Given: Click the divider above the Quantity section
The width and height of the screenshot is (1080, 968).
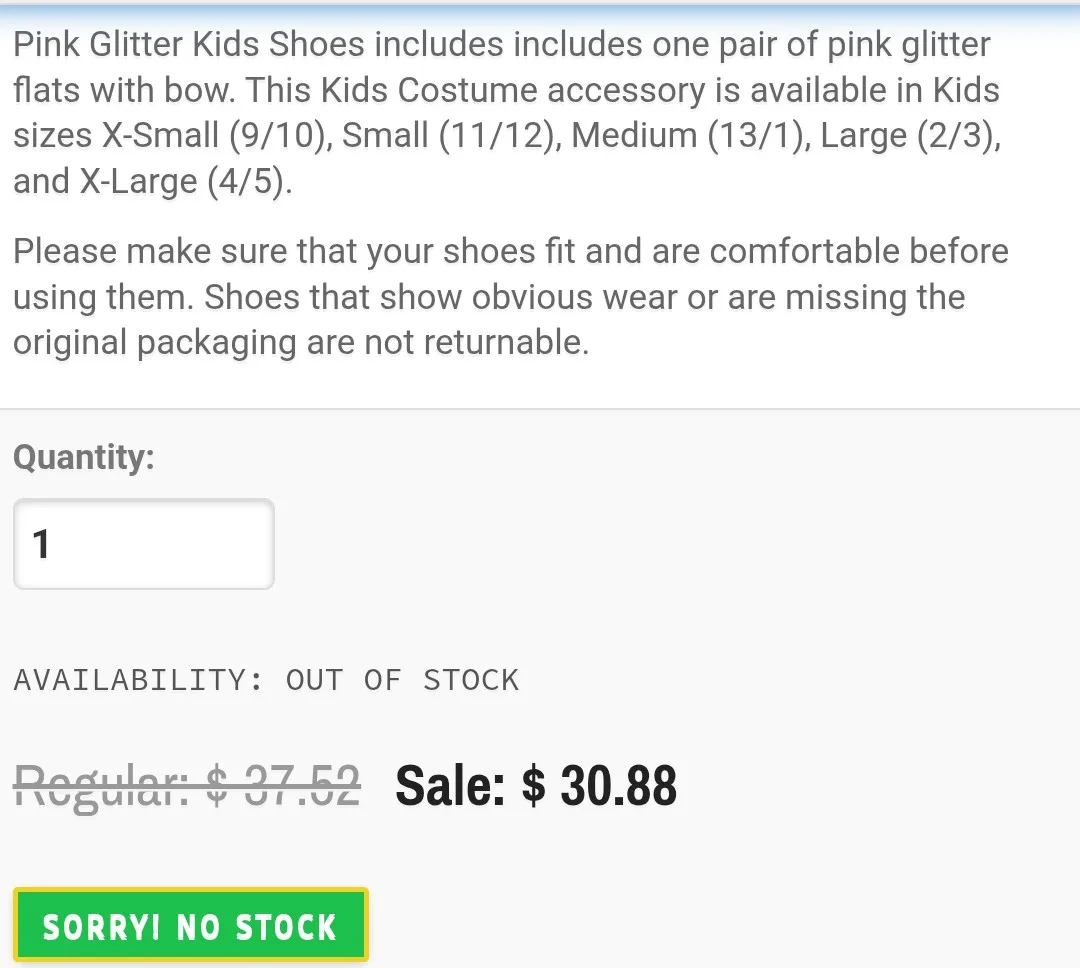Looking at the screenshot, I should pos(540,408).
